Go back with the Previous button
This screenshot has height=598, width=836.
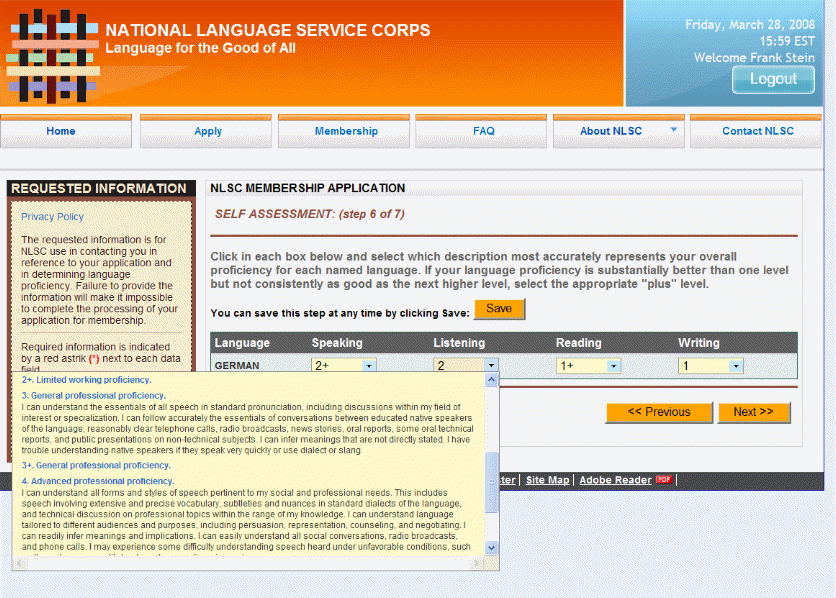[x=659, y=413]
